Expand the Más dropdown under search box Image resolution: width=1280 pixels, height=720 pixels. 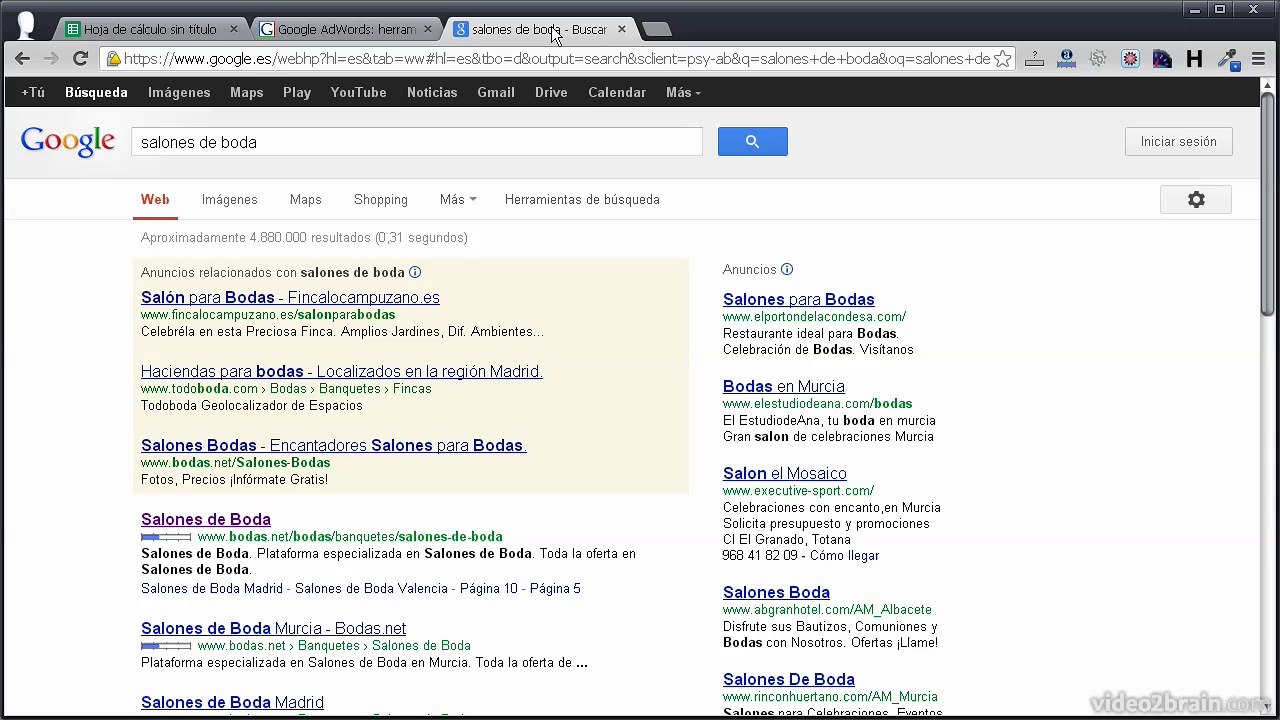click(458, 200)
